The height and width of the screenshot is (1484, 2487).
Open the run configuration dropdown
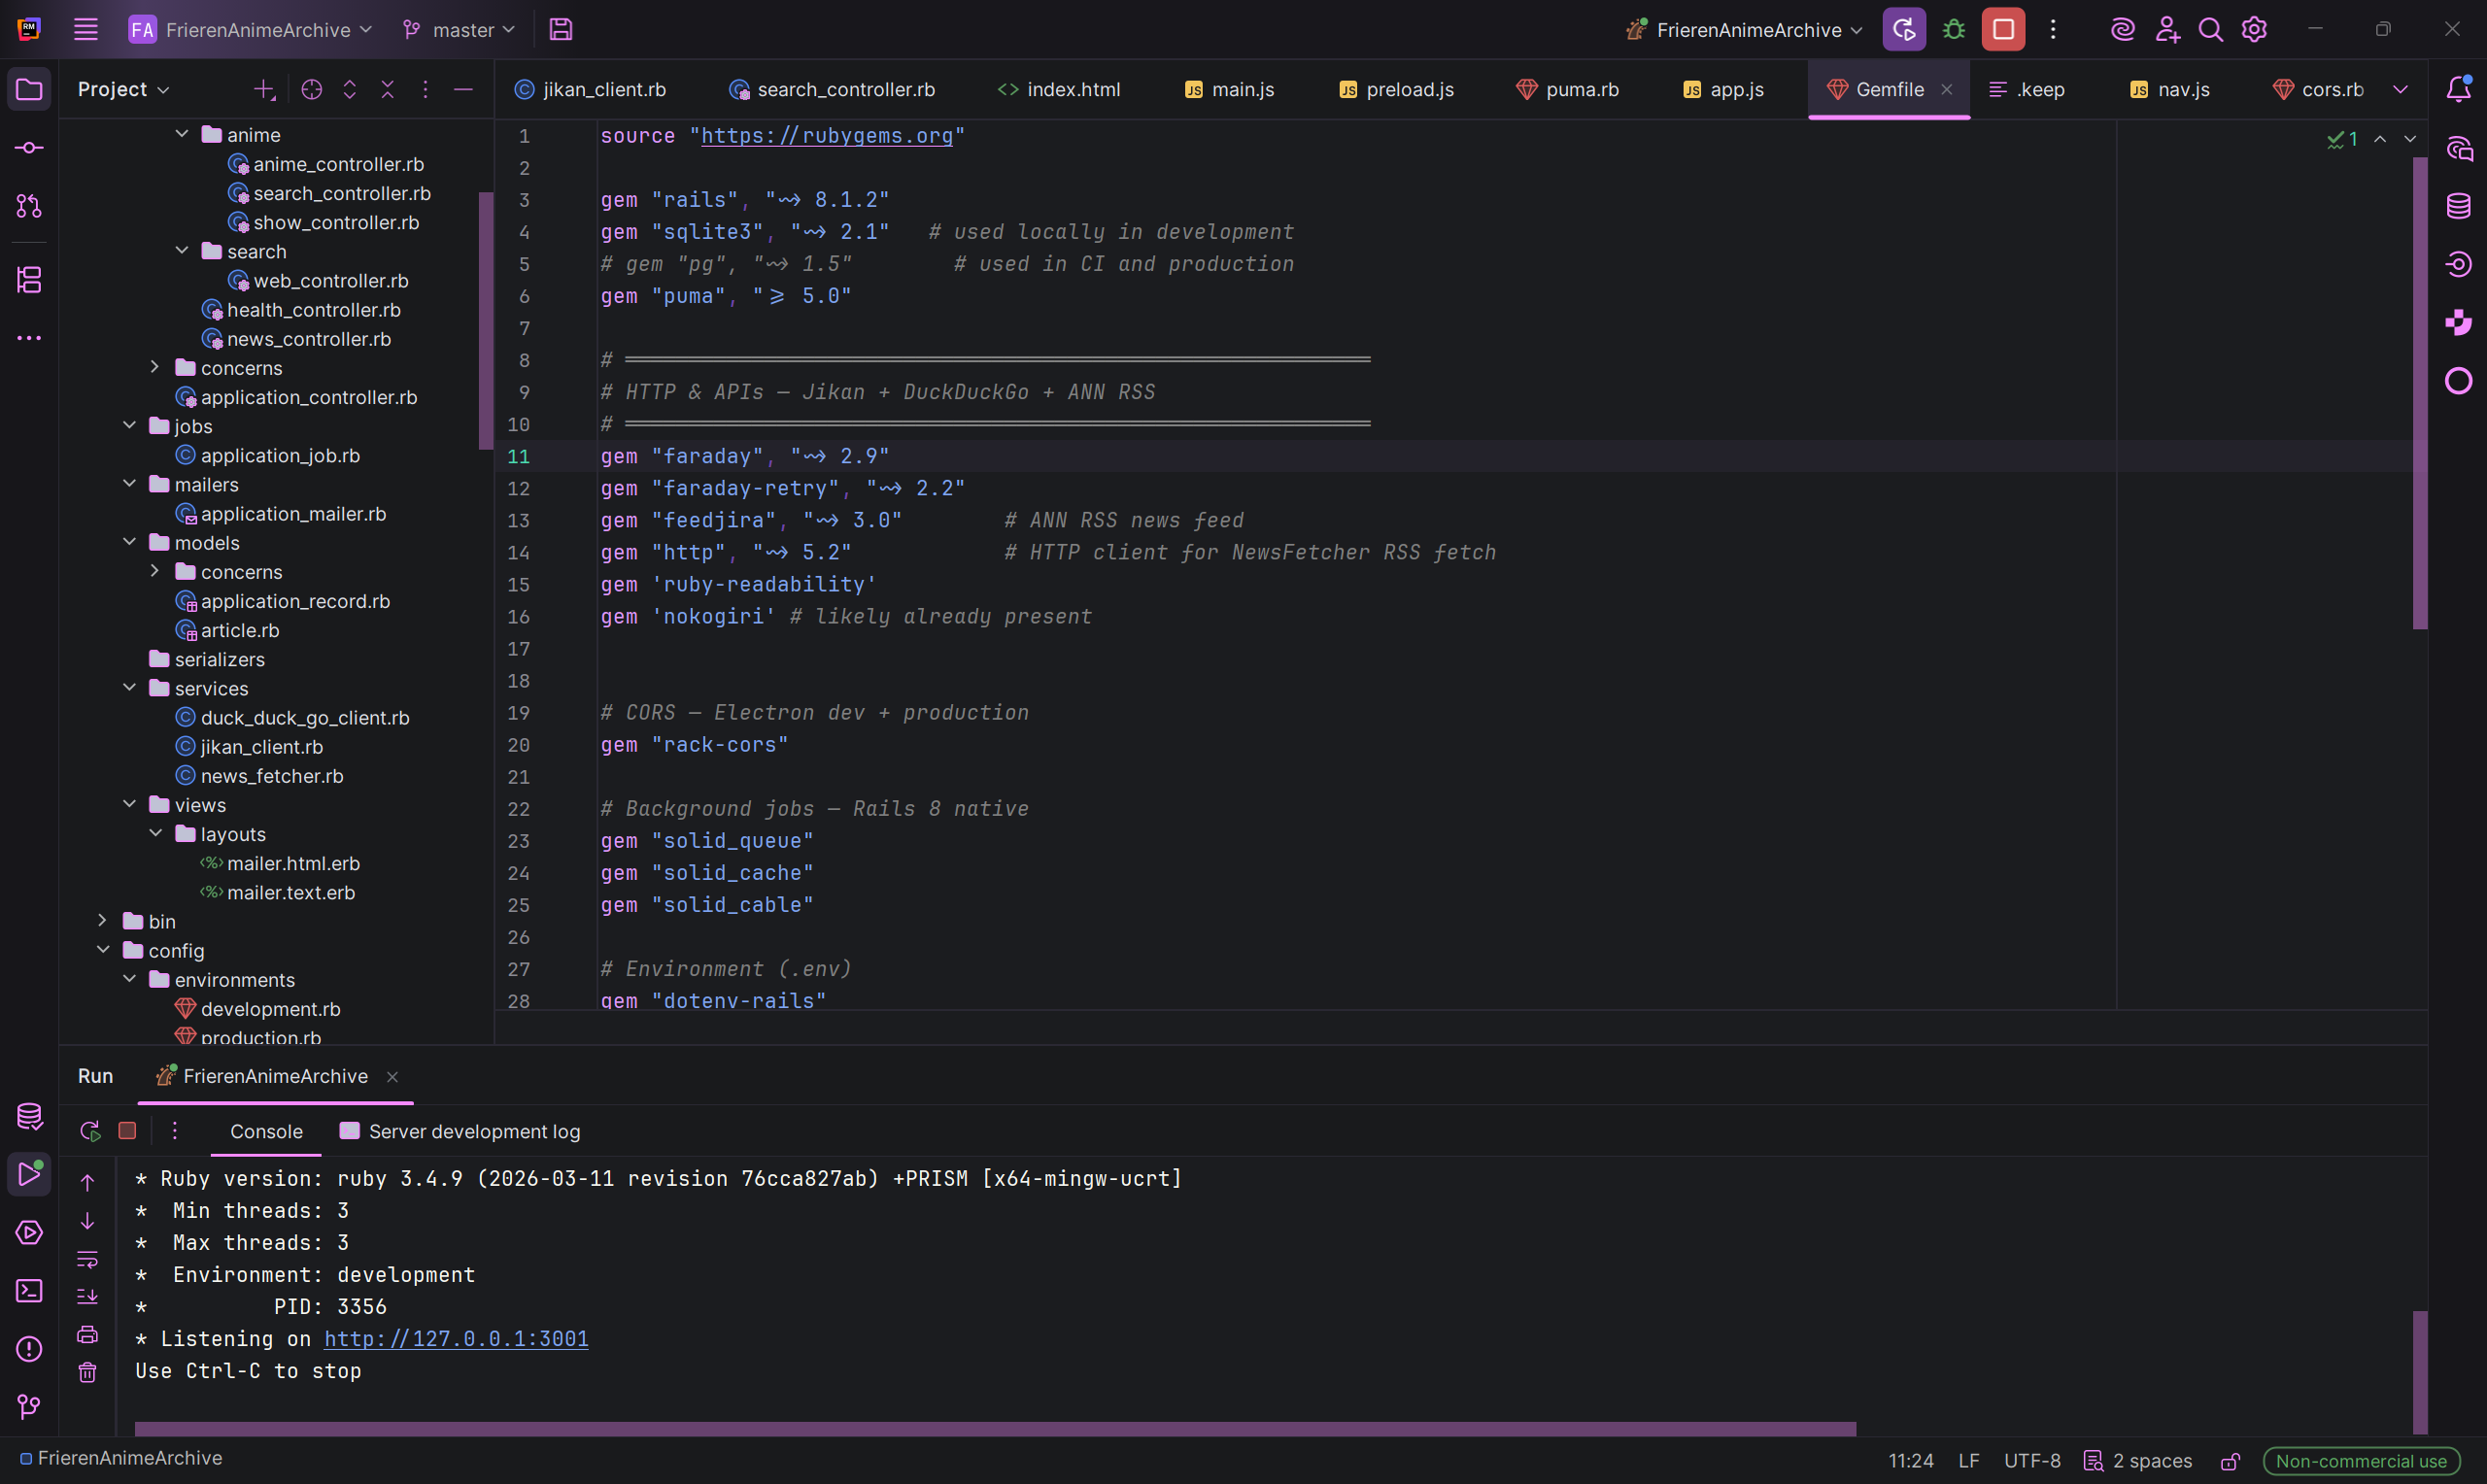click(x=1745, y=30)
